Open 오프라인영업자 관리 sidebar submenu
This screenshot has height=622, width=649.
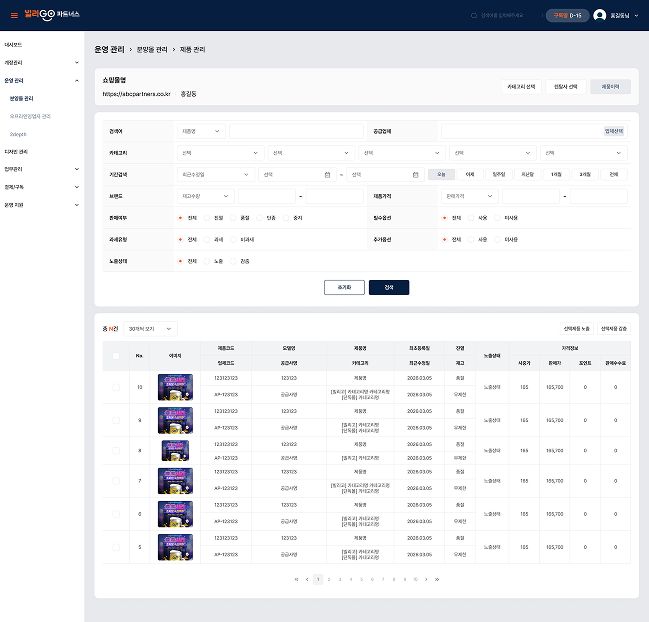(30, 116)
